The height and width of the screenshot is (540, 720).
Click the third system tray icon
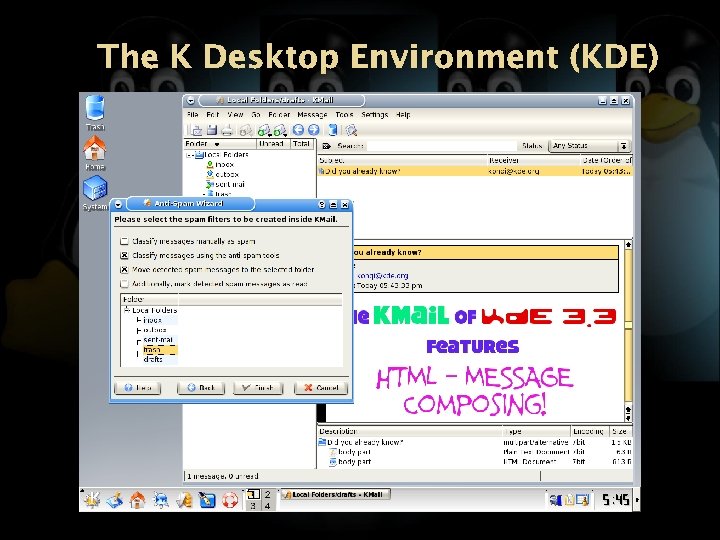[582, 500]
